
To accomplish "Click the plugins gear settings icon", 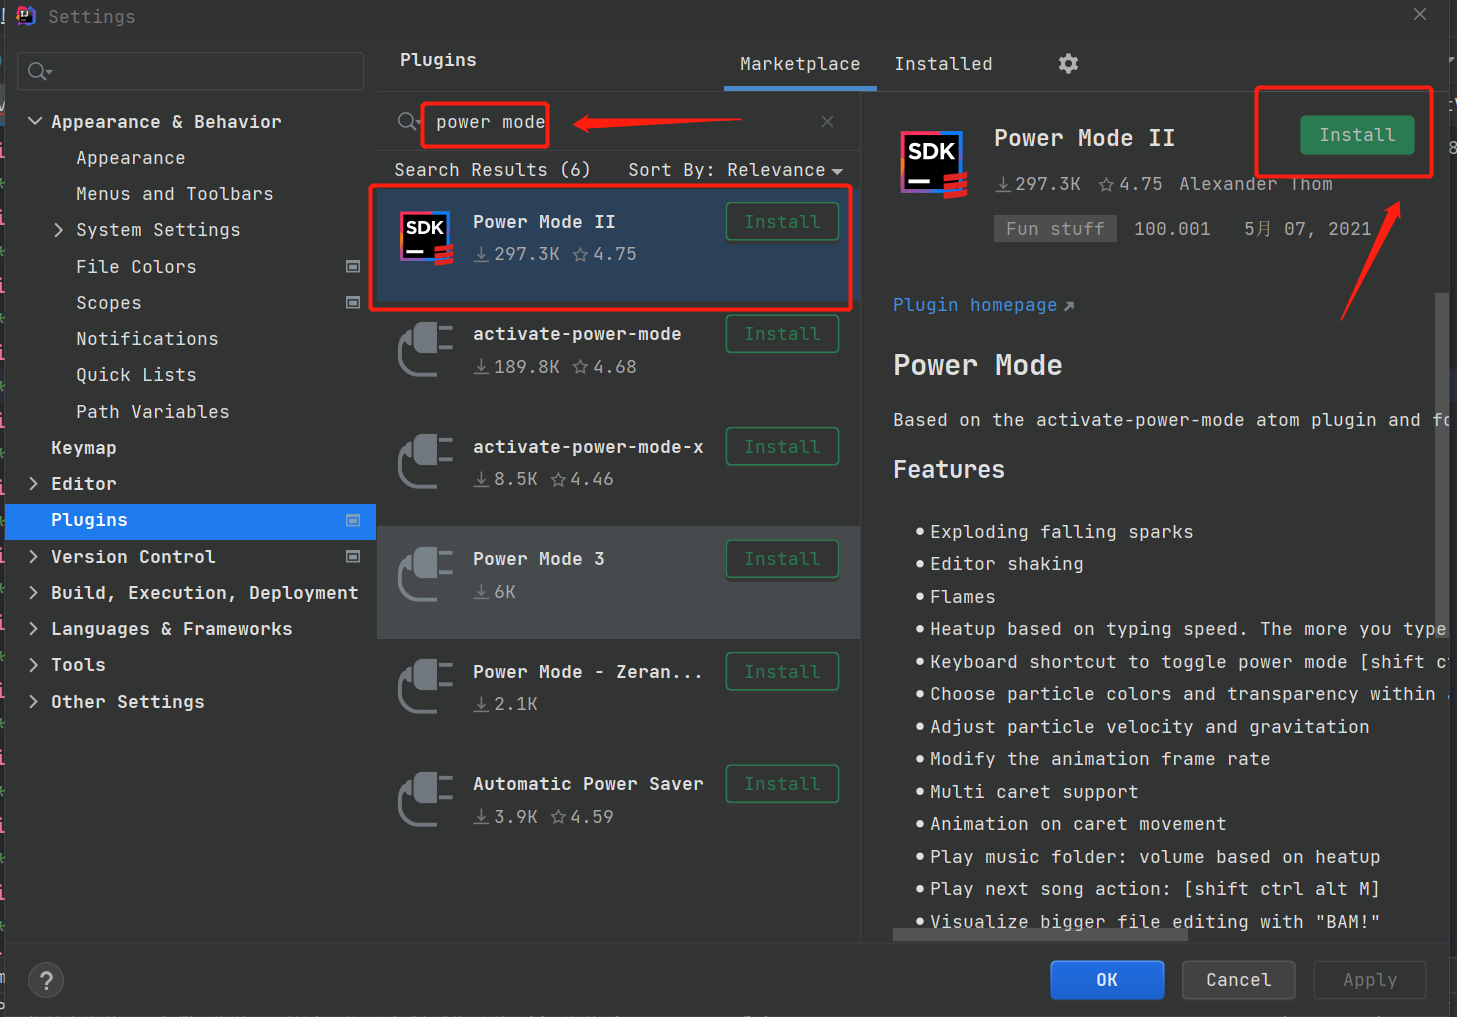I will [x=1068, y=64].
